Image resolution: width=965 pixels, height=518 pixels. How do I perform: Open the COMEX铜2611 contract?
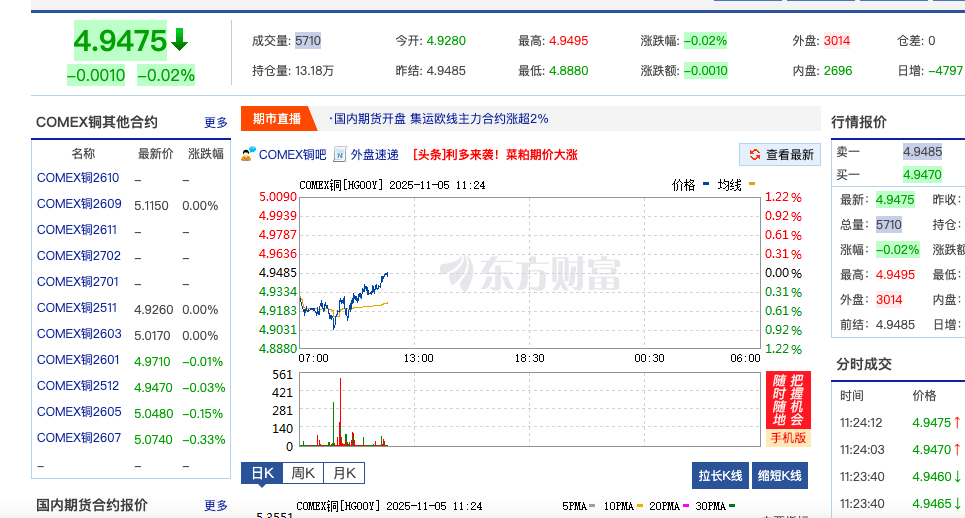point(77,229)
